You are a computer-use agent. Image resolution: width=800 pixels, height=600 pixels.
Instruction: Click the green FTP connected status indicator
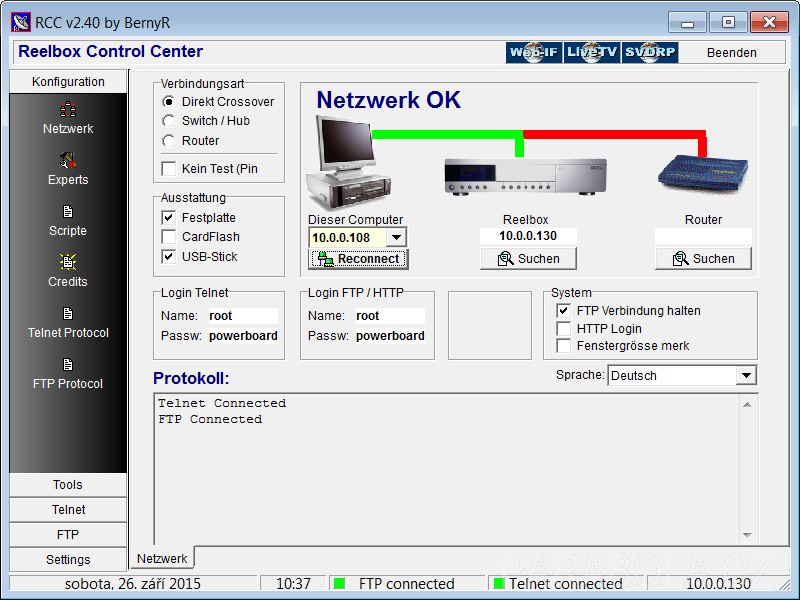click(339, 583)
